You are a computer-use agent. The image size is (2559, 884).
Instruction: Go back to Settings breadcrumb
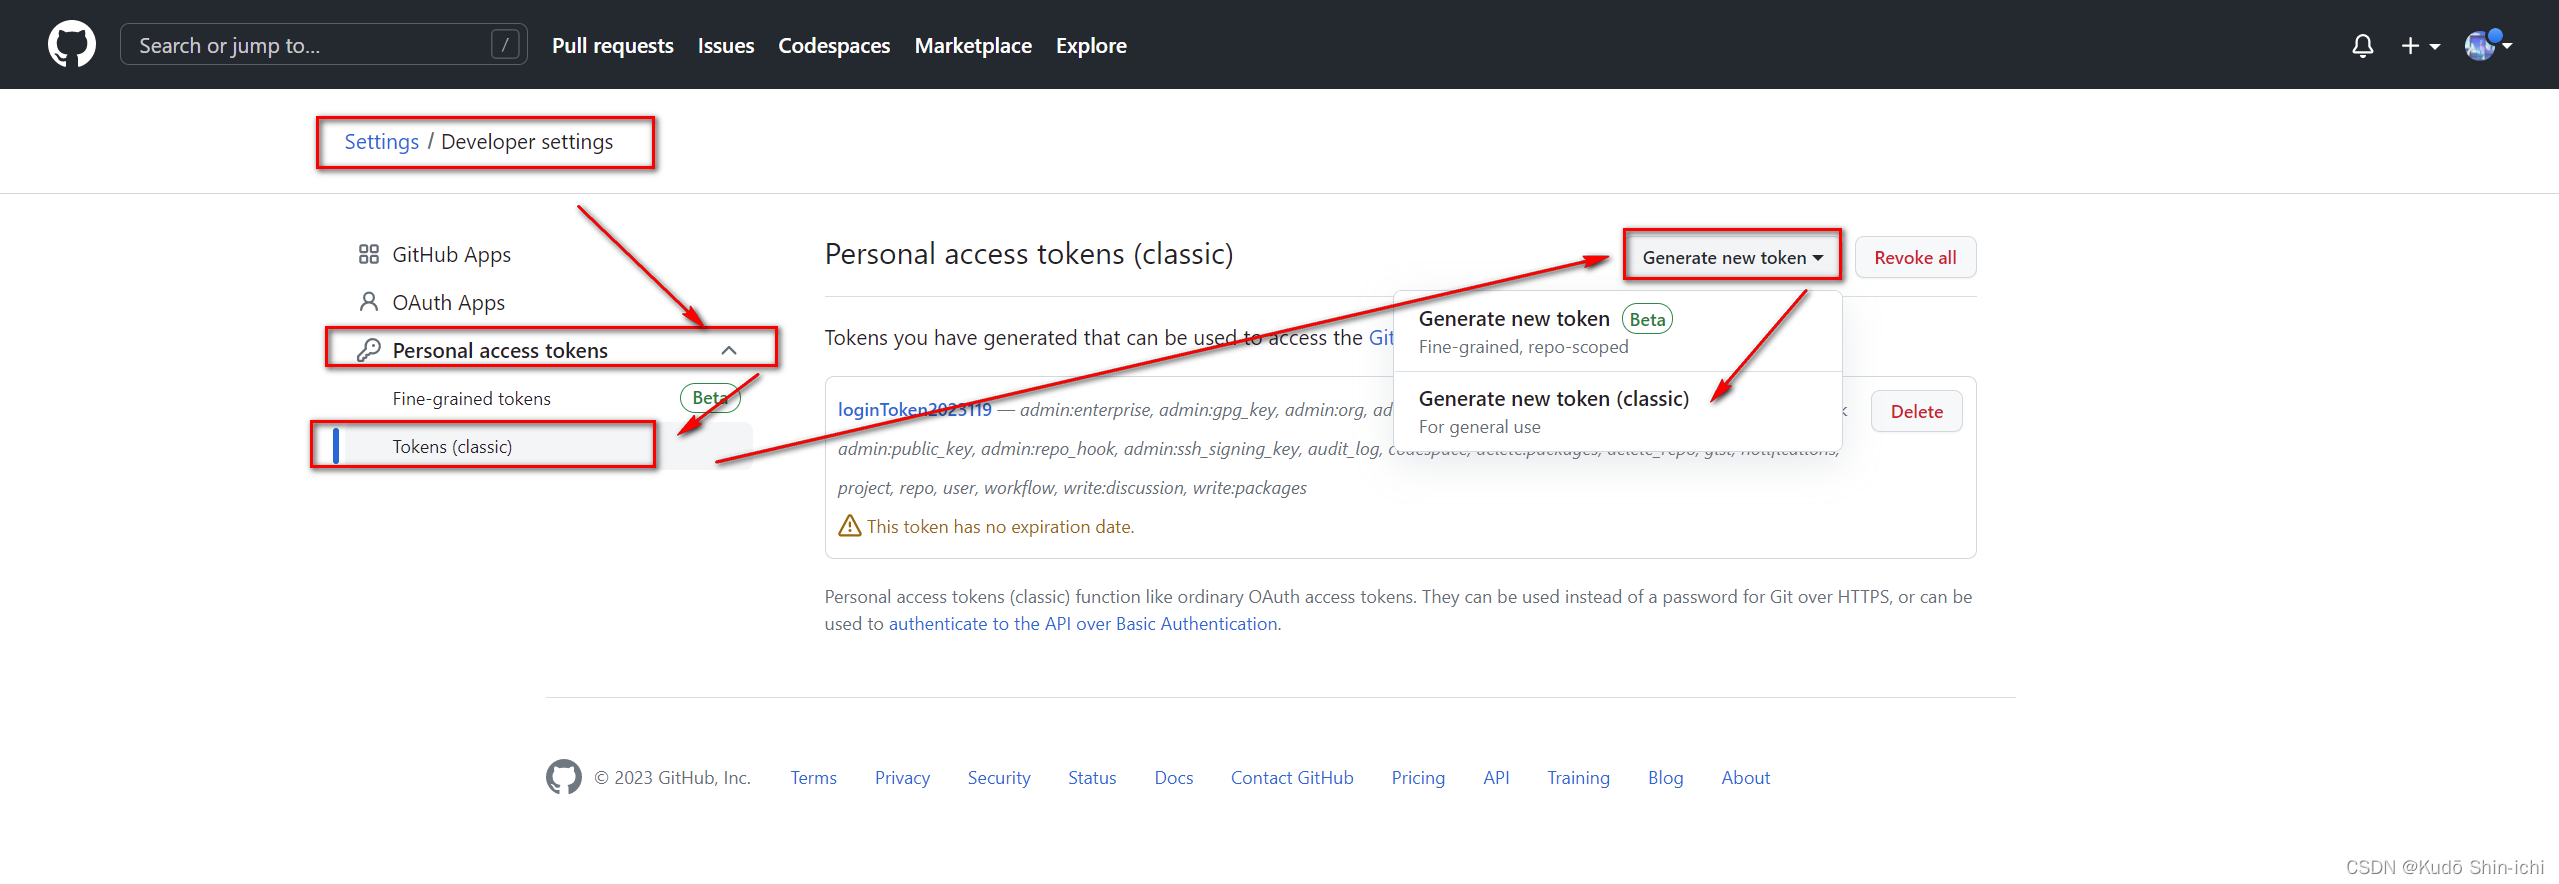click(381, 142)
